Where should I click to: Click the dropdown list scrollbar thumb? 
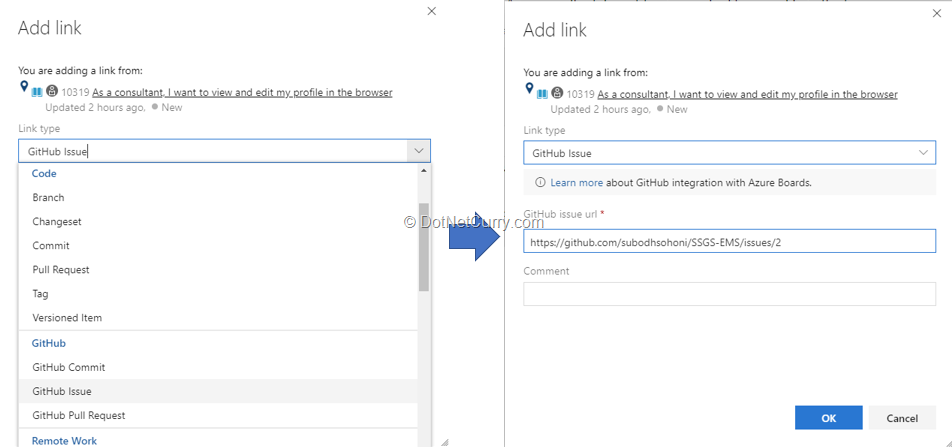(x=424, y=247)
